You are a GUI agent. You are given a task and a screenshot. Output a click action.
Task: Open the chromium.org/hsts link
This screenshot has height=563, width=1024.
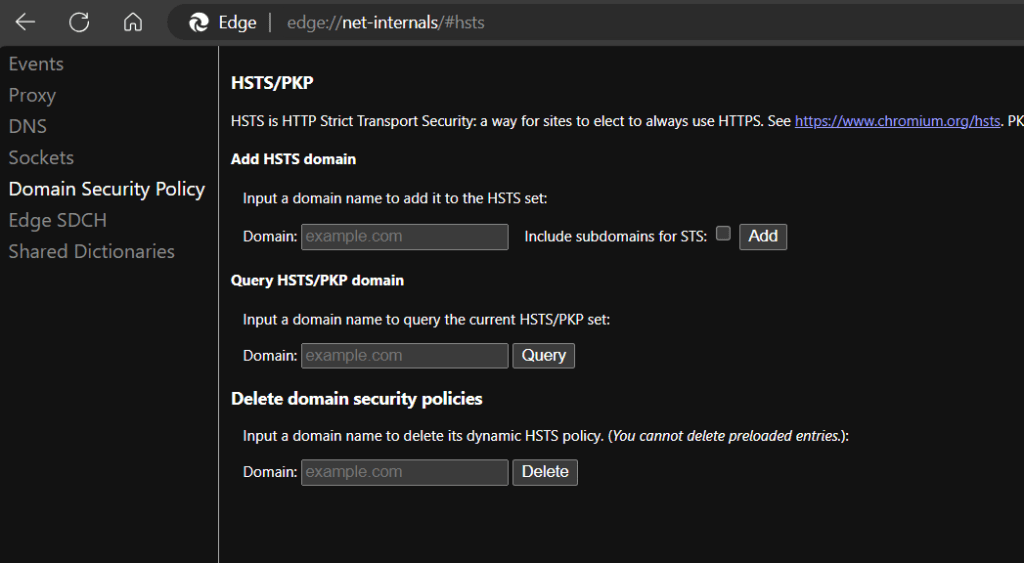click(x=897, y=121)
